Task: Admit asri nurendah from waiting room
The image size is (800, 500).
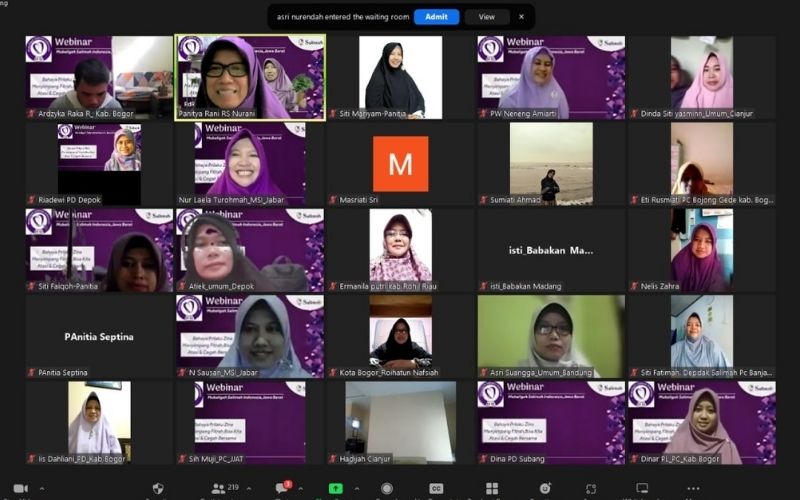Action: point(436,17)
